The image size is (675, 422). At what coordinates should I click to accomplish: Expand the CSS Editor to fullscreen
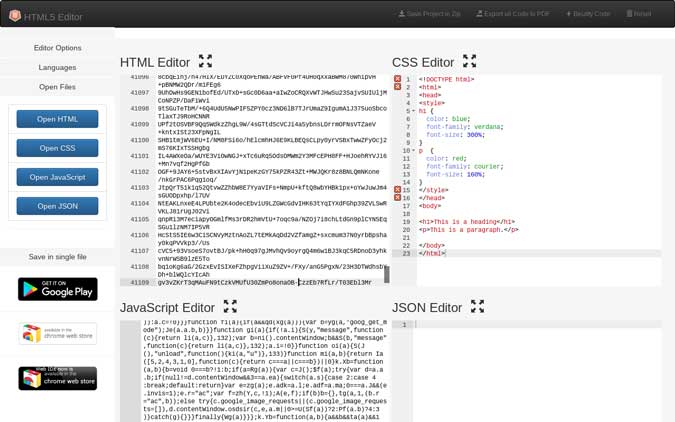pyautogui.click(x=469, y=61)
